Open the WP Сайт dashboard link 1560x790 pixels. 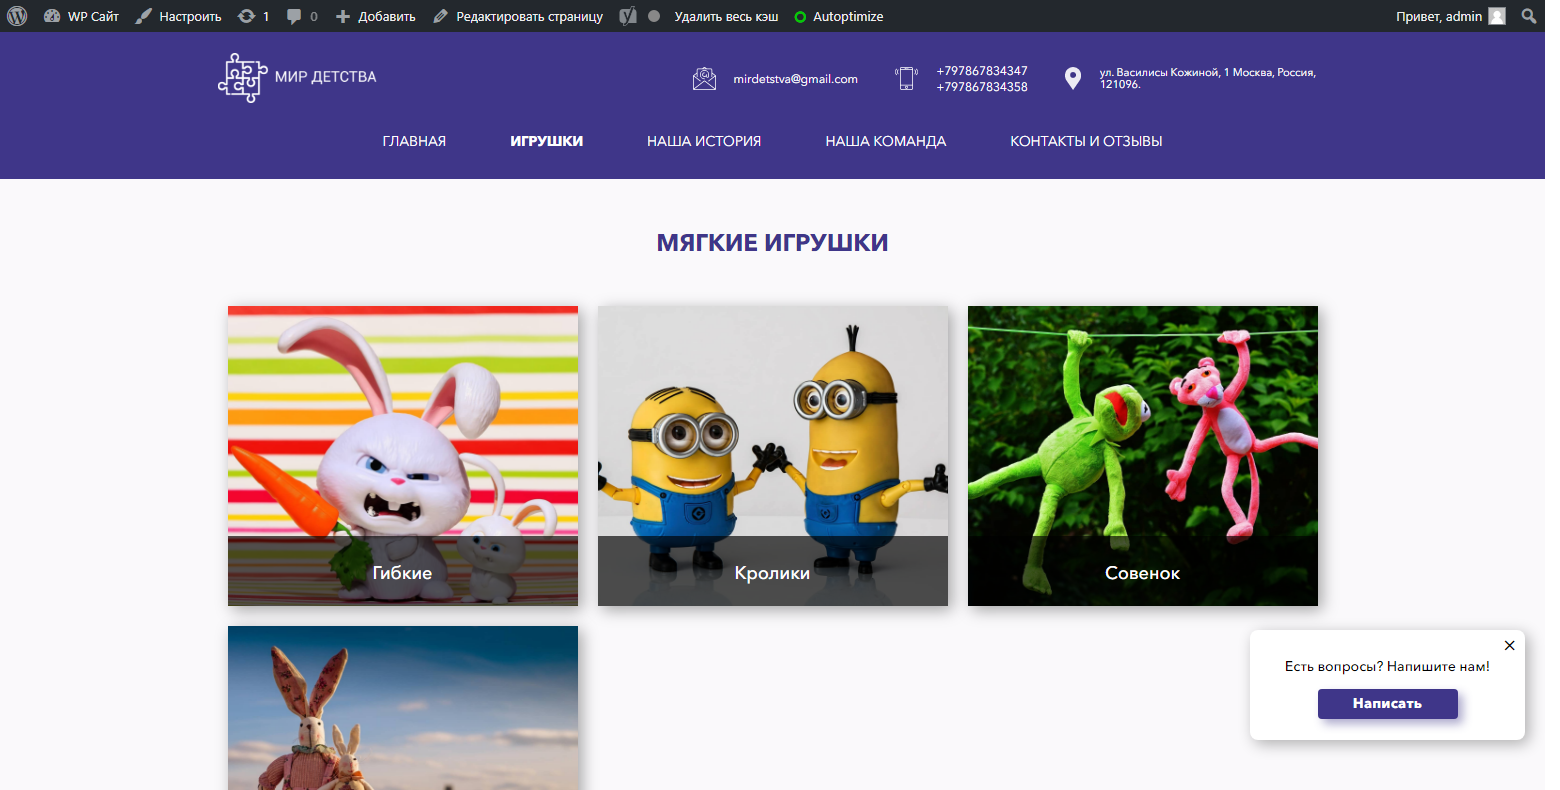click(81, 16)
